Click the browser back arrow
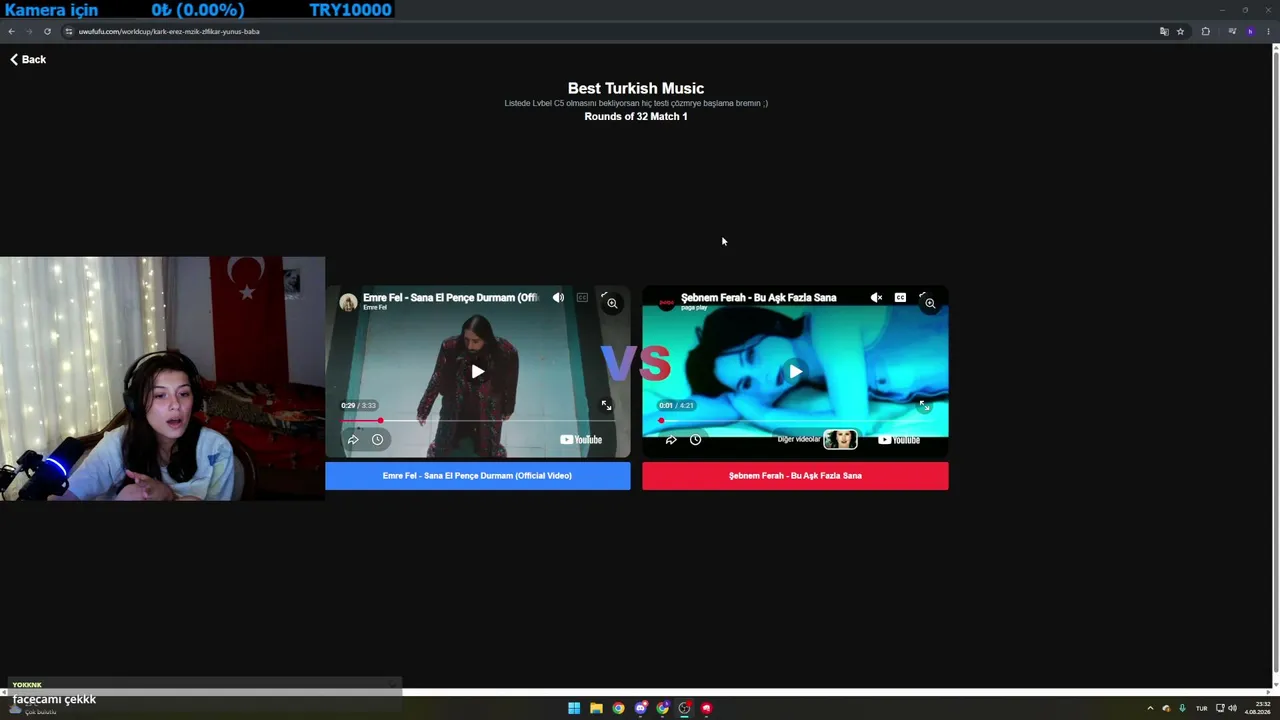 click(11, 31)
